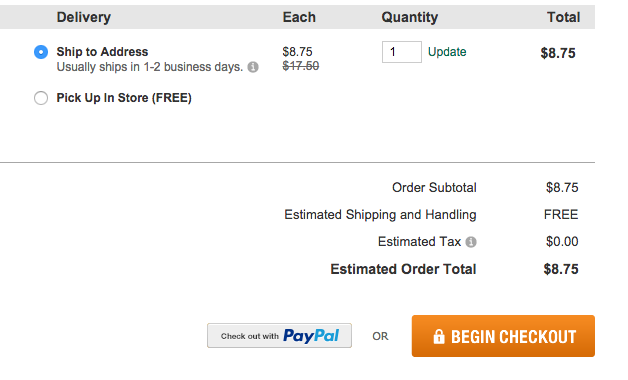
Task: Click the lock icon on Begin Checkout
Action: pyautogui.click(x=439, y=336)
